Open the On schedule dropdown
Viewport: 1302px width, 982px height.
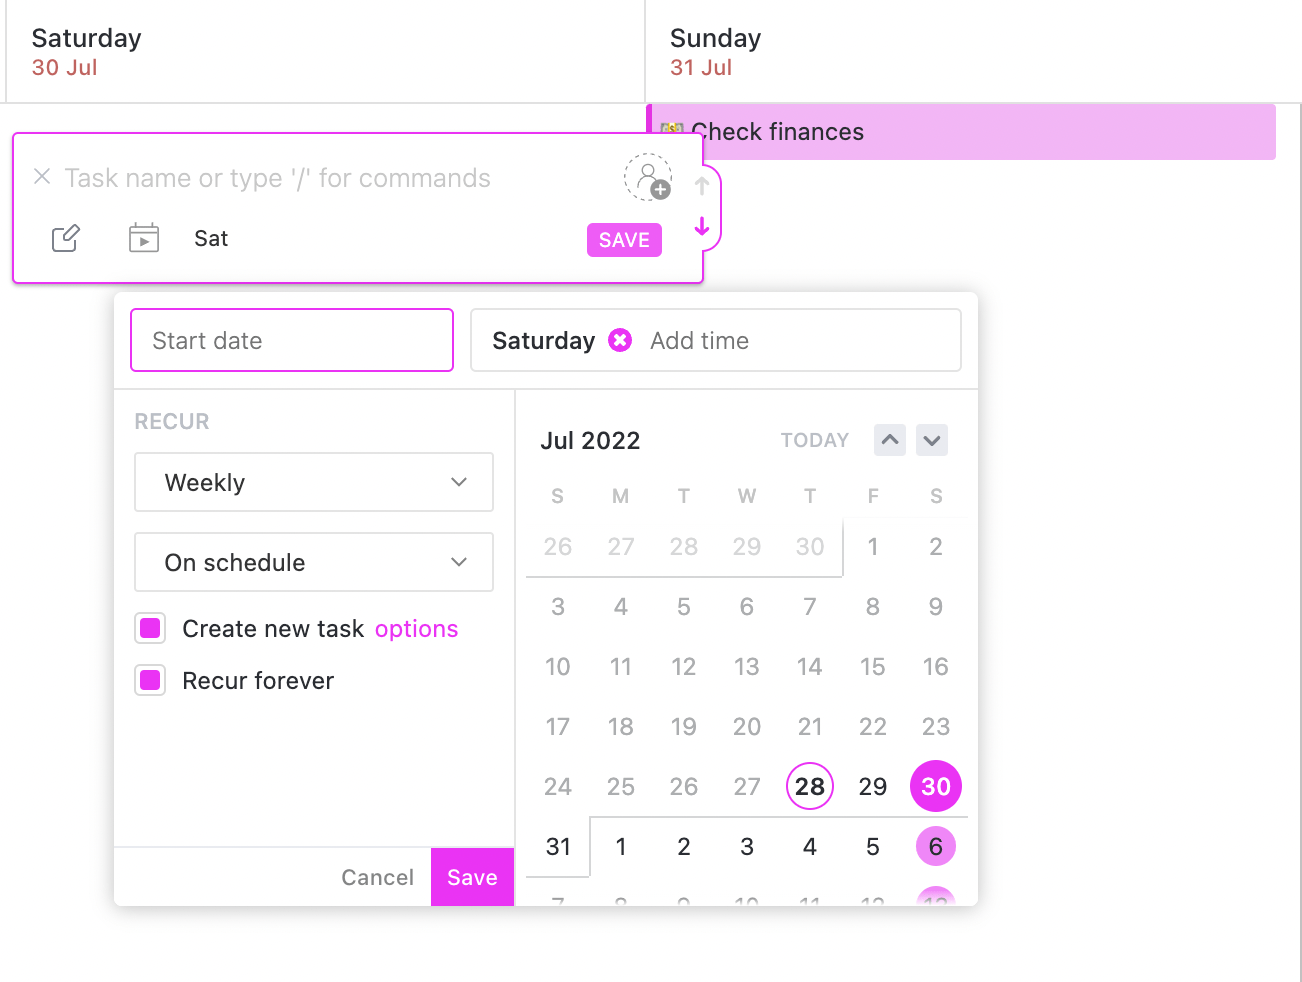(314, 562)
